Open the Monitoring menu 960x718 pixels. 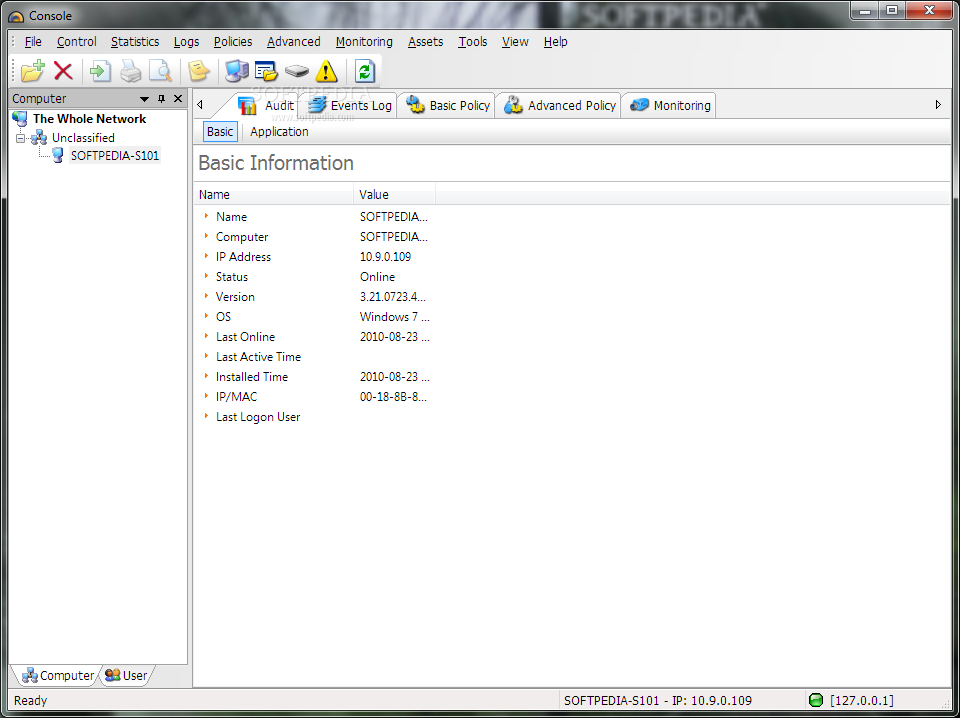[x=364, y=42]
